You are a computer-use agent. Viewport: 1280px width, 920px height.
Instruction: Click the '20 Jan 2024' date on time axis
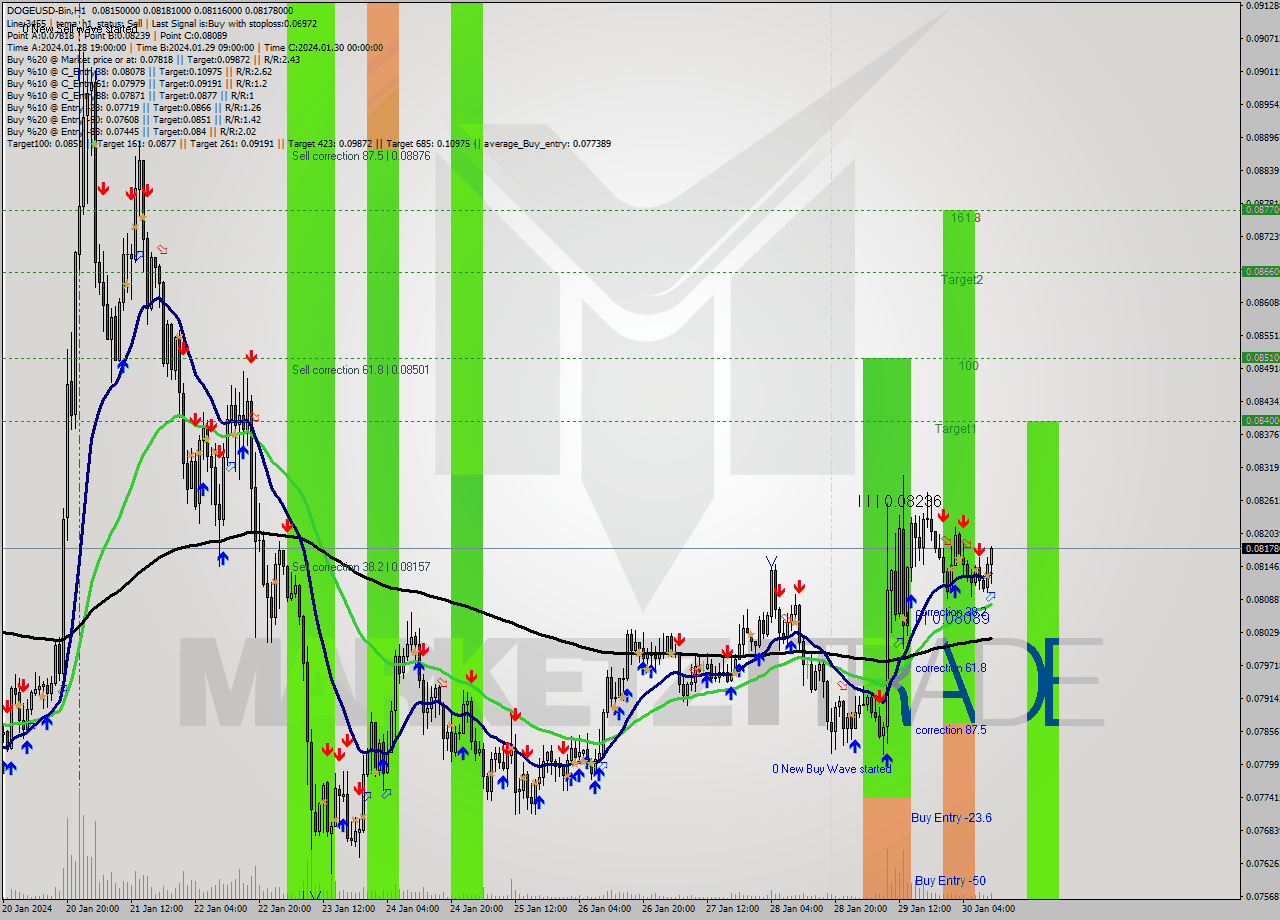[x=28, y=908]
